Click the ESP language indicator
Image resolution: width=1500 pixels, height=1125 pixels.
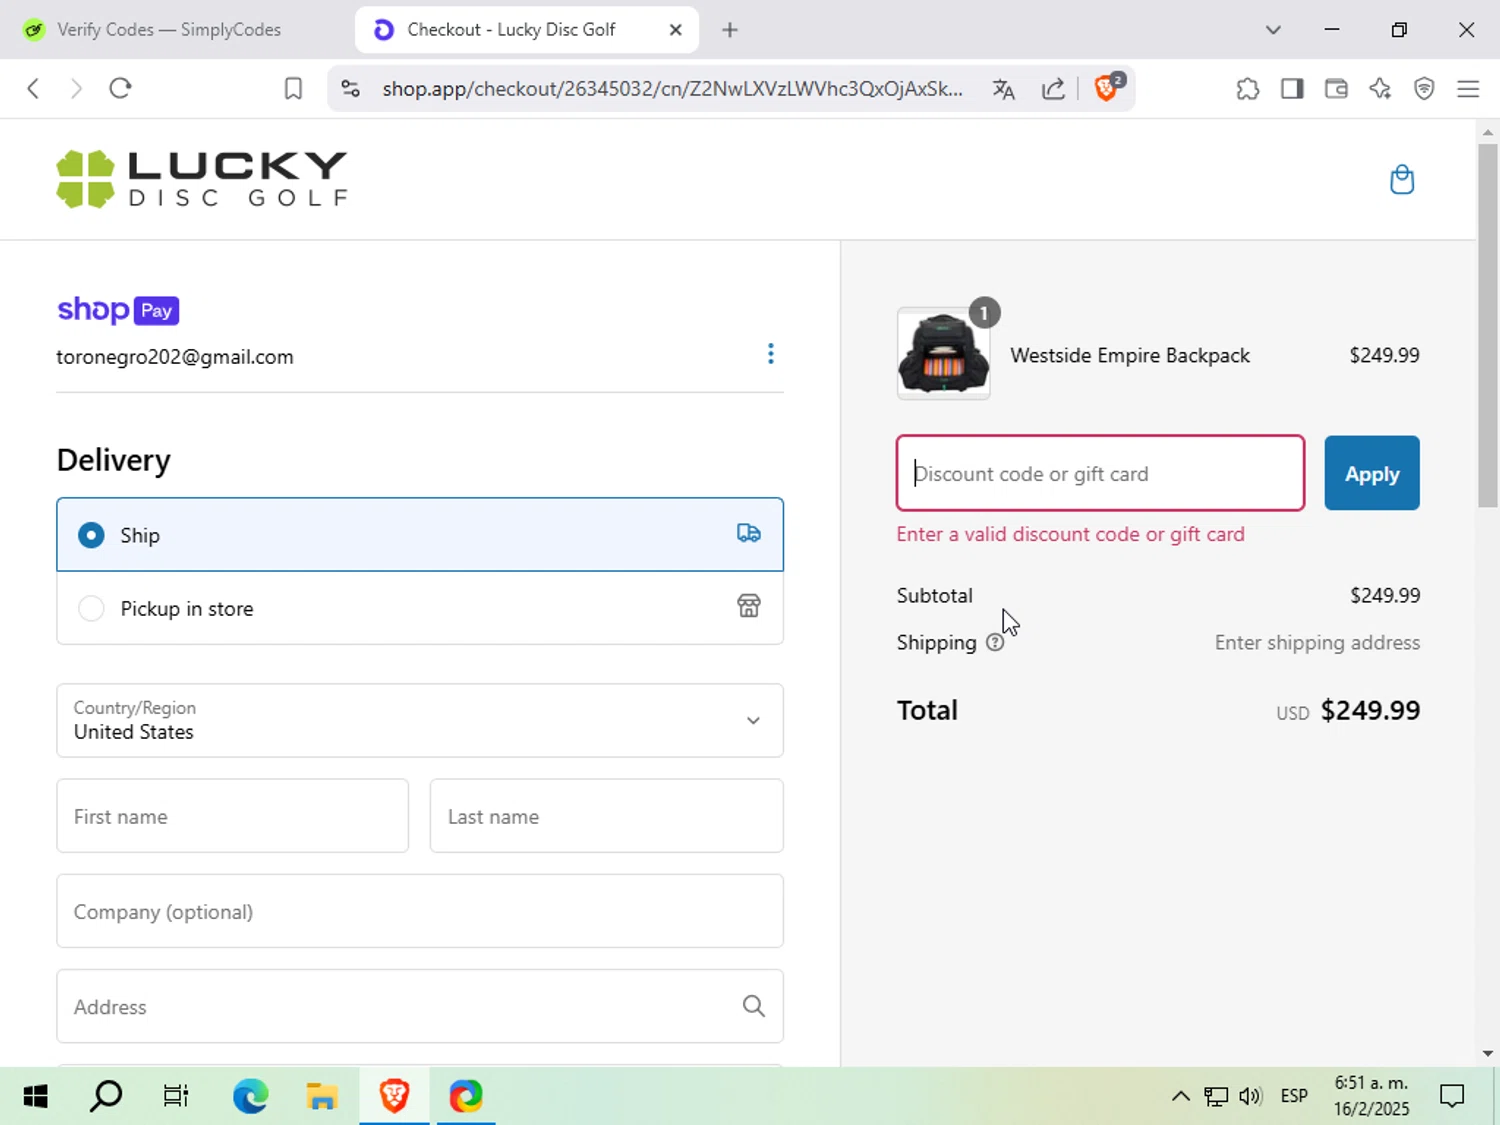[x=1294, y=1096]
